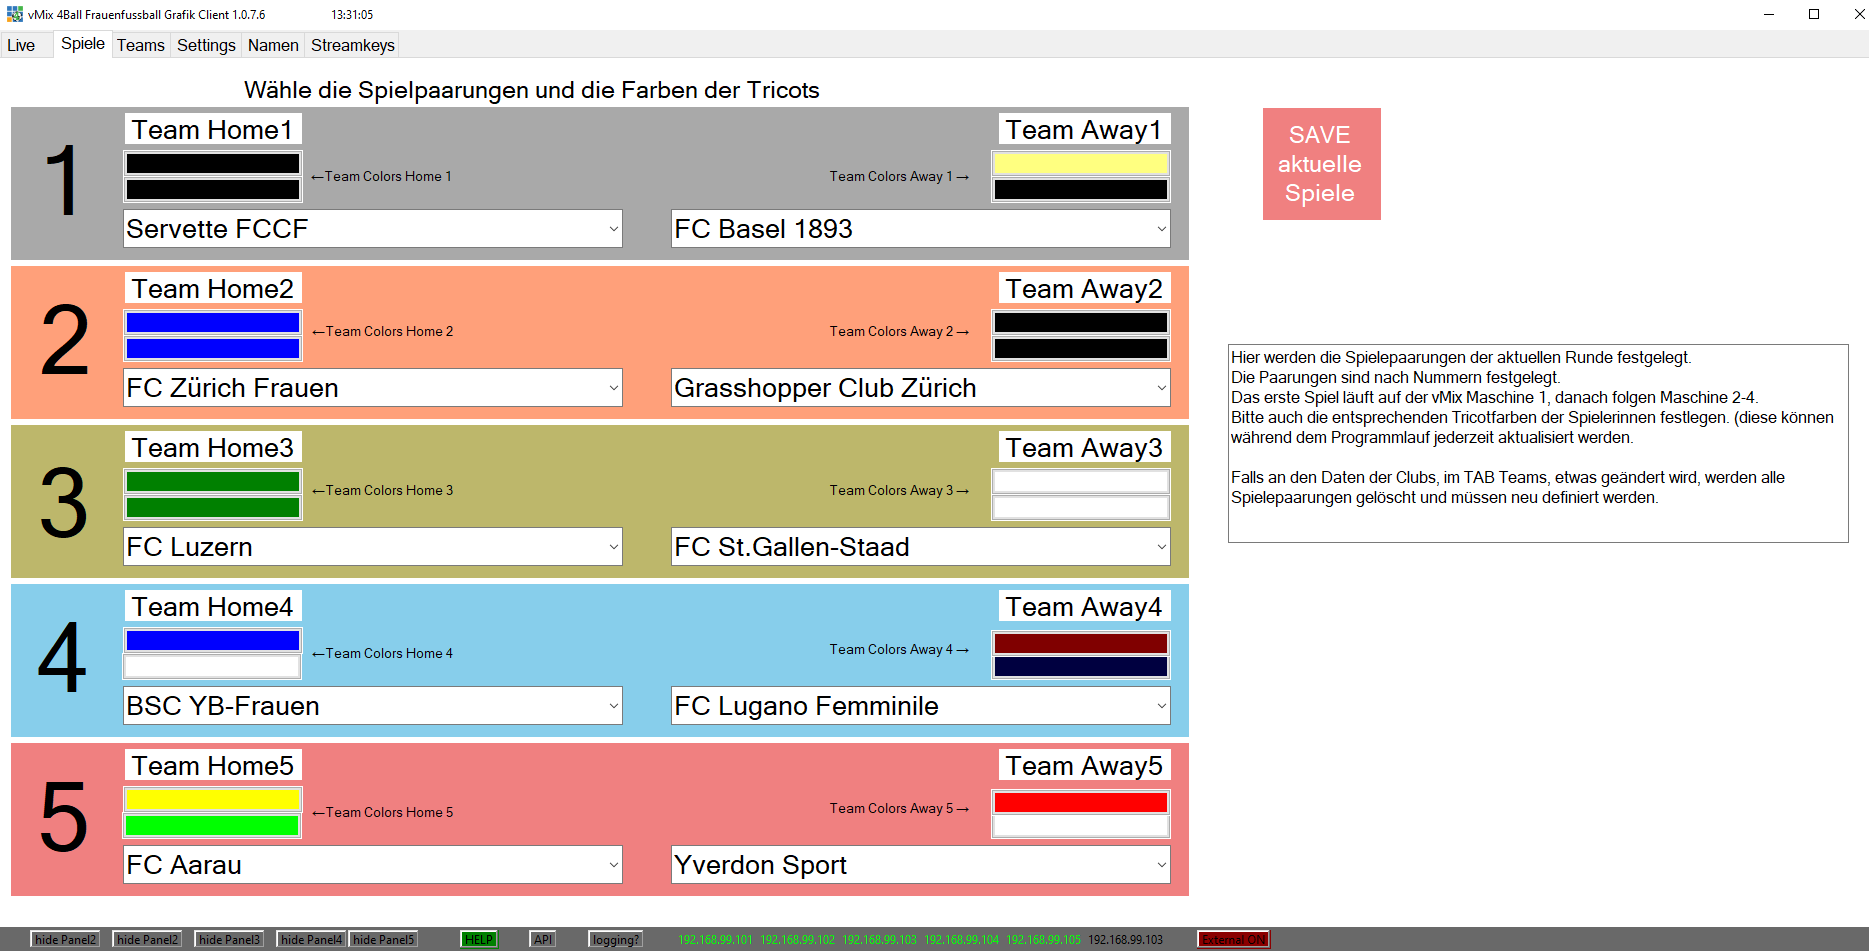Toggle the hide Panel5 button
1869x951 pixels.
(x=383, y=939)
